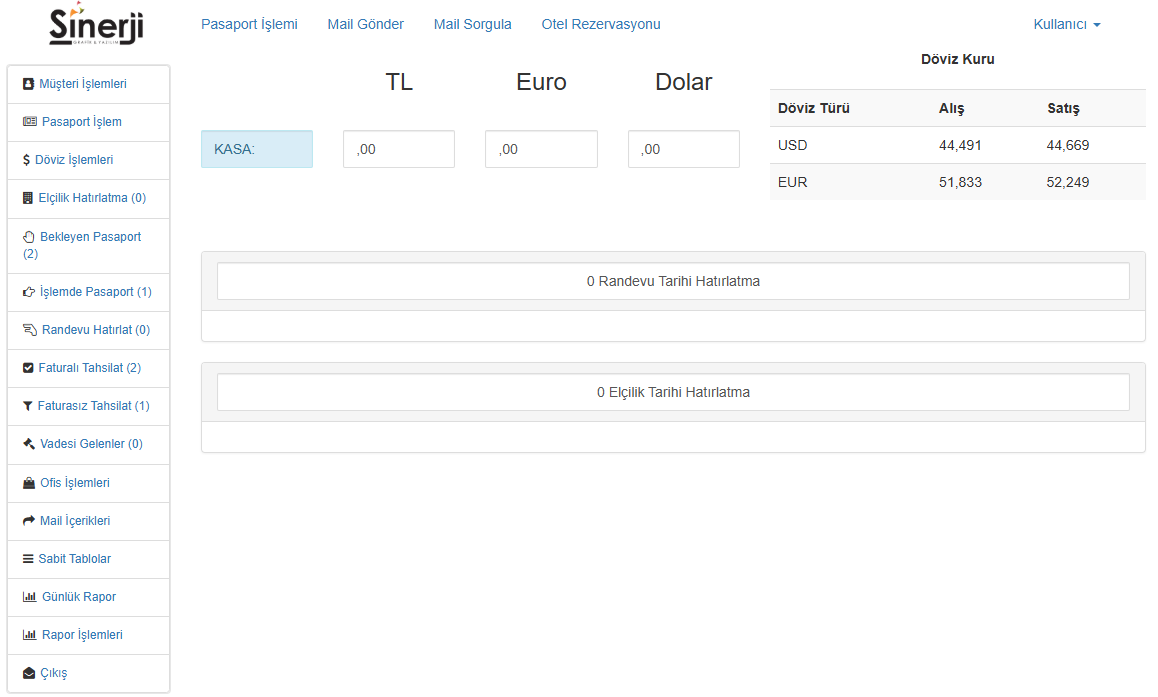
Task: Open Mail Sorgula from the navbar
Action: [x=472, y=24]
